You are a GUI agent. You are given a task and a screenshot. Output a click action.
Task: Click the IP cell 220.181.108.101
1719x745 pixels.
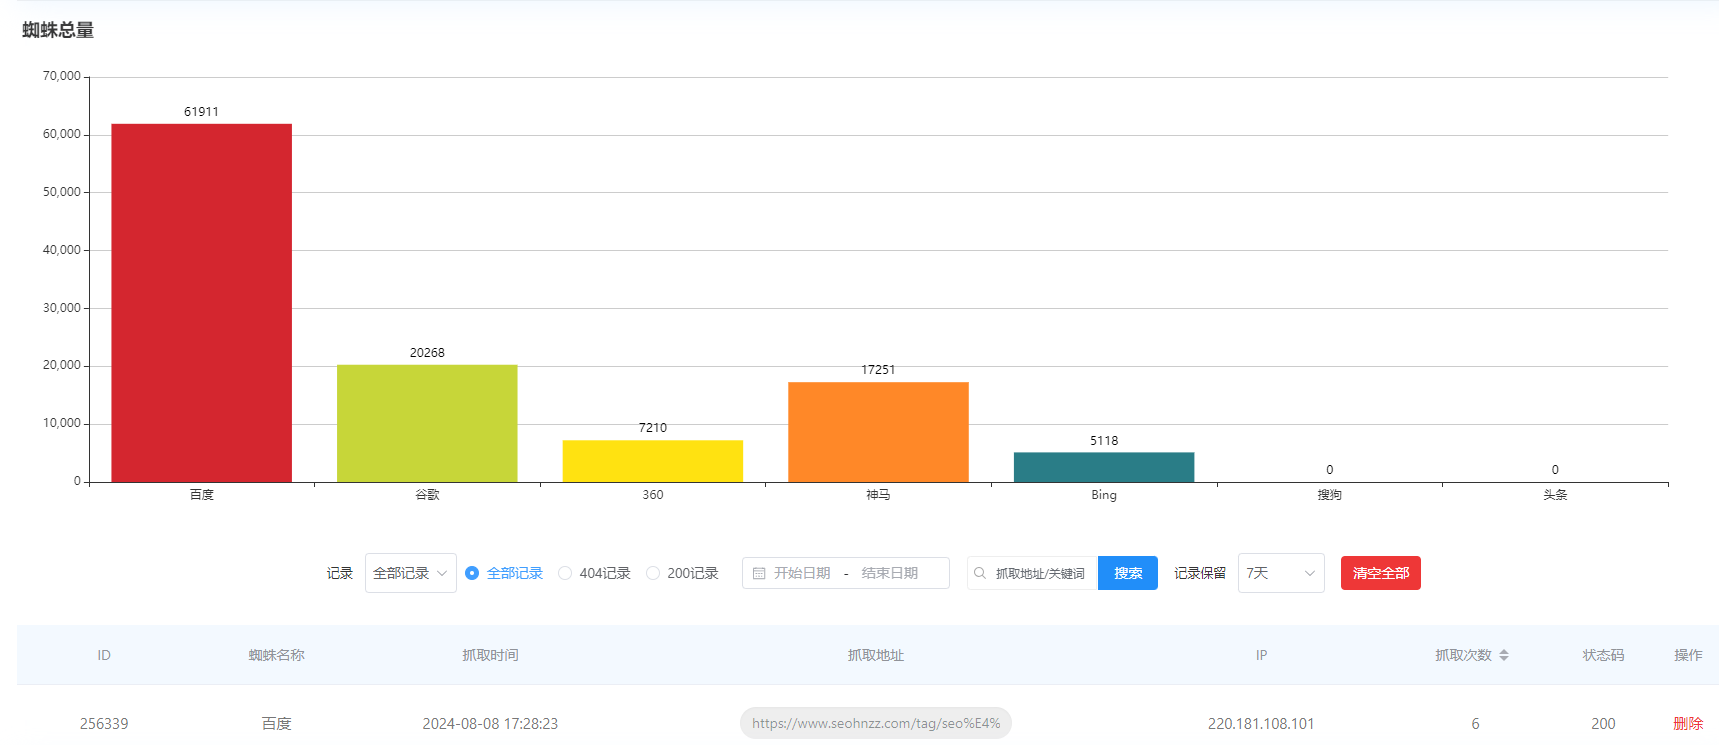[x=1261, y=723]
